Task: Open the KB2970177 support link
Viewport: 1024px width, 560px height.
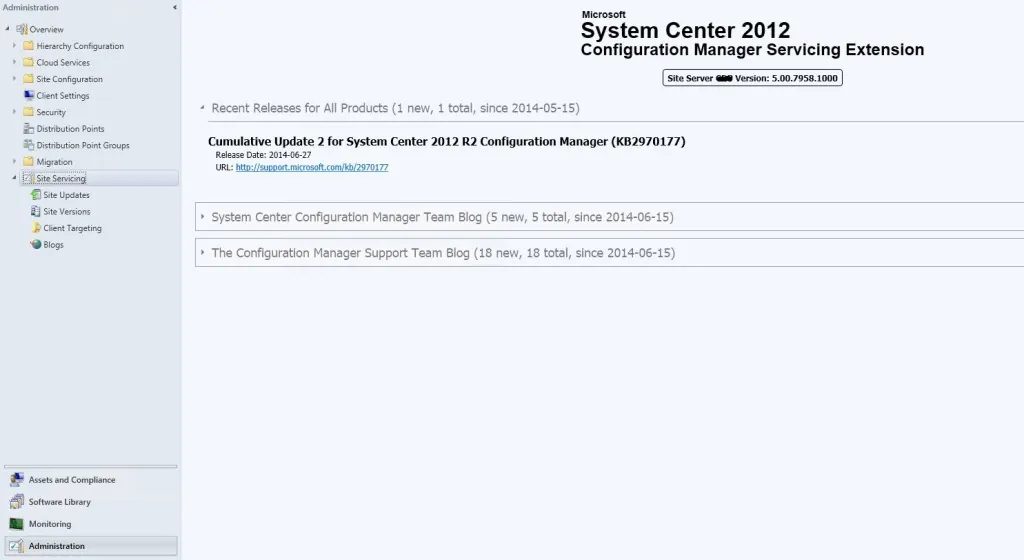Action: (312, 167)
